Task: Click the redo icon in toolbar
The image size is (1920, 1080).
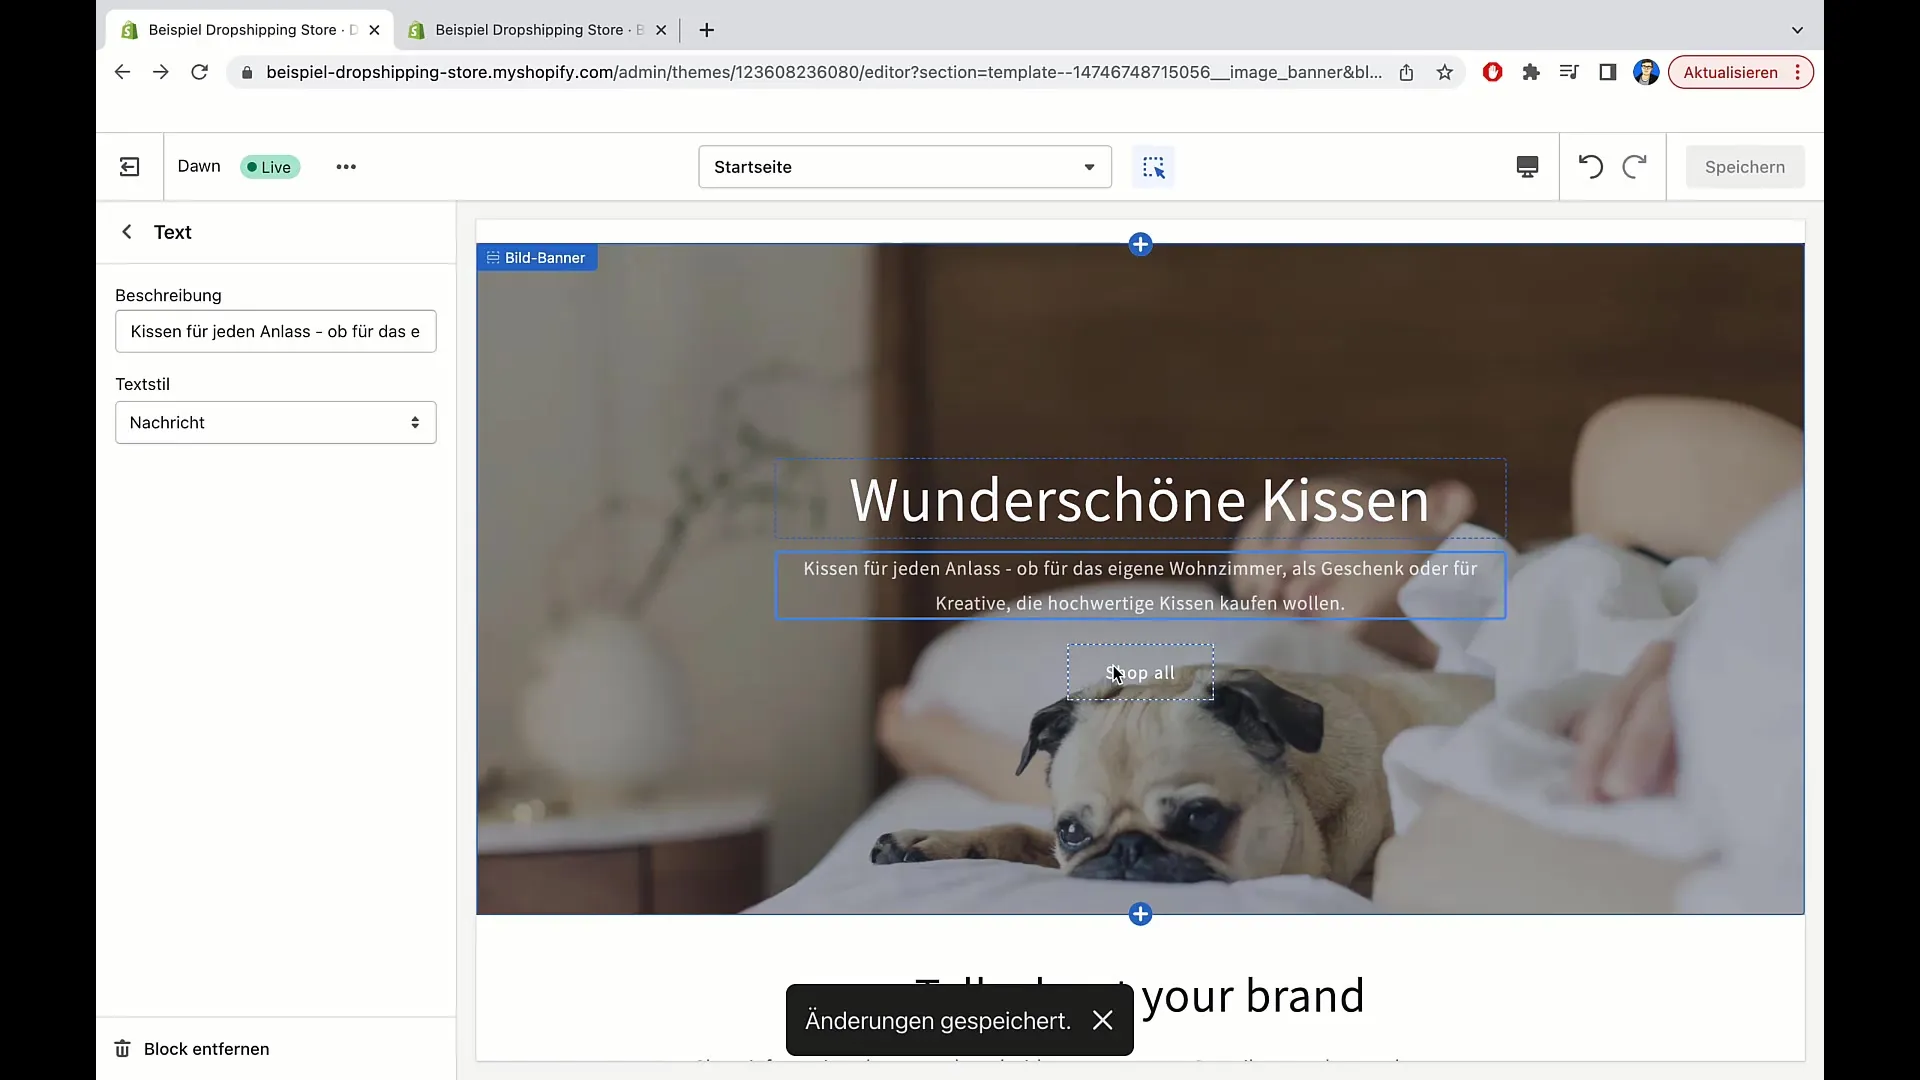Action: (x=1634, y=166)
